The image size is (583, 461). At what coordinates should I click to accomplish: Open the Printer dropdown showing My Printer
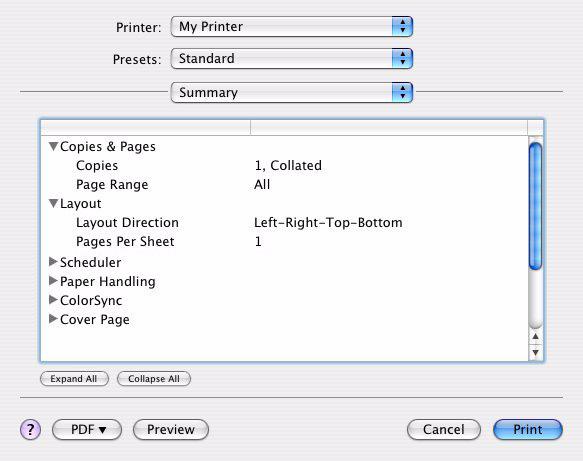coord(292,27)
